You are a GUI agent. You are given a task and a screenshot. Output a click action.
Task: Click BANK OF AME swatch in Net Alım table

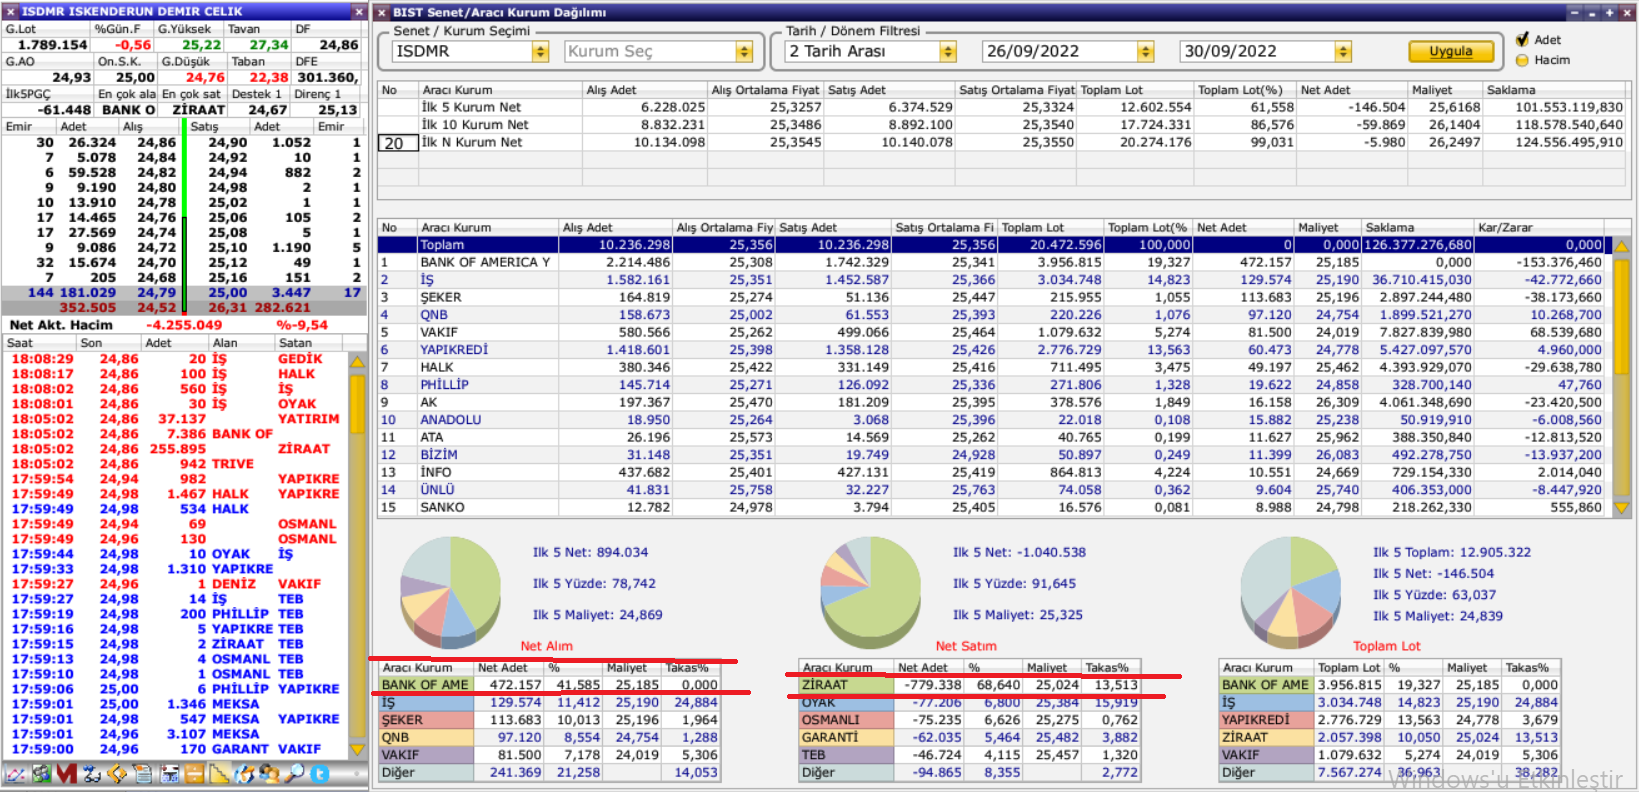point(425,685)
